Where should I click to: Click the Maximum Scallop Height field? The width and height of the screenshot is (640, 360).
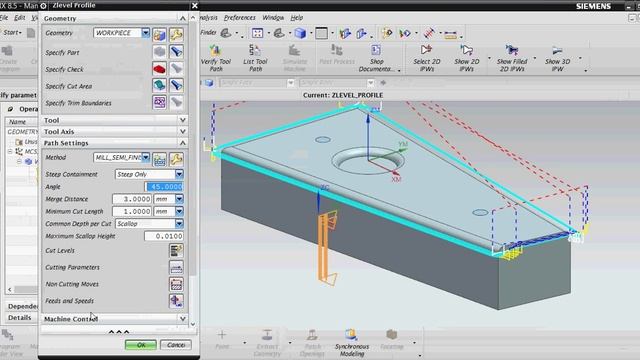tap(164, 236)
